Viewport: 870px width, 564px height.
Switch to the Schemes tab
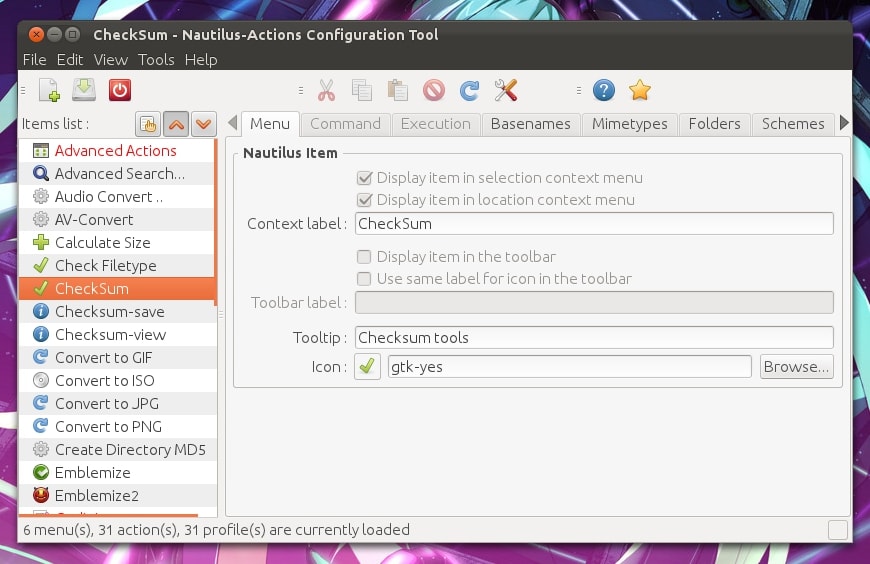pos(793,124)
